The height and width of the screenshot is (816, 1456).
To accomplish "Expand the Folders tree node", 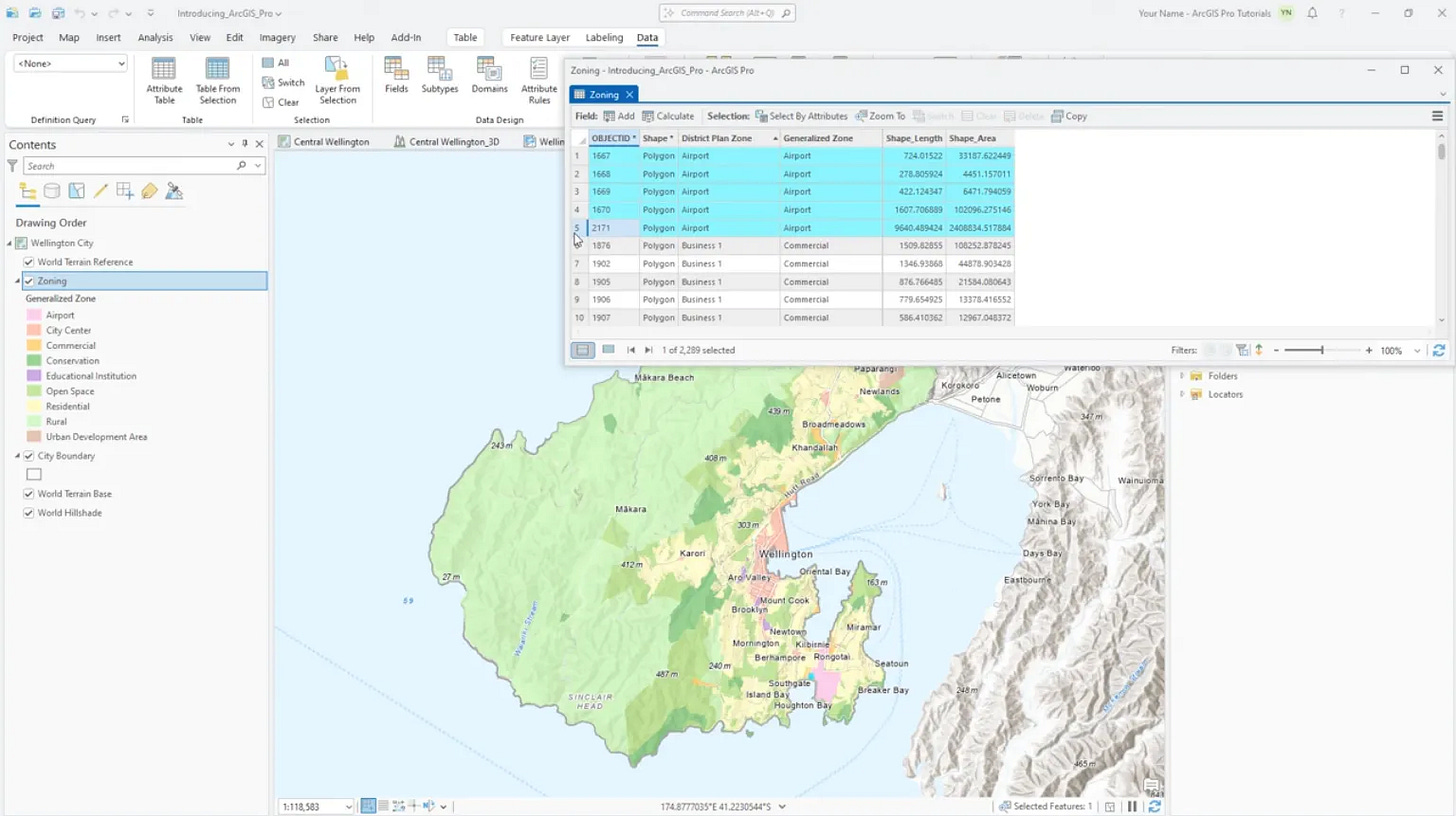I will pos(1182,376).
